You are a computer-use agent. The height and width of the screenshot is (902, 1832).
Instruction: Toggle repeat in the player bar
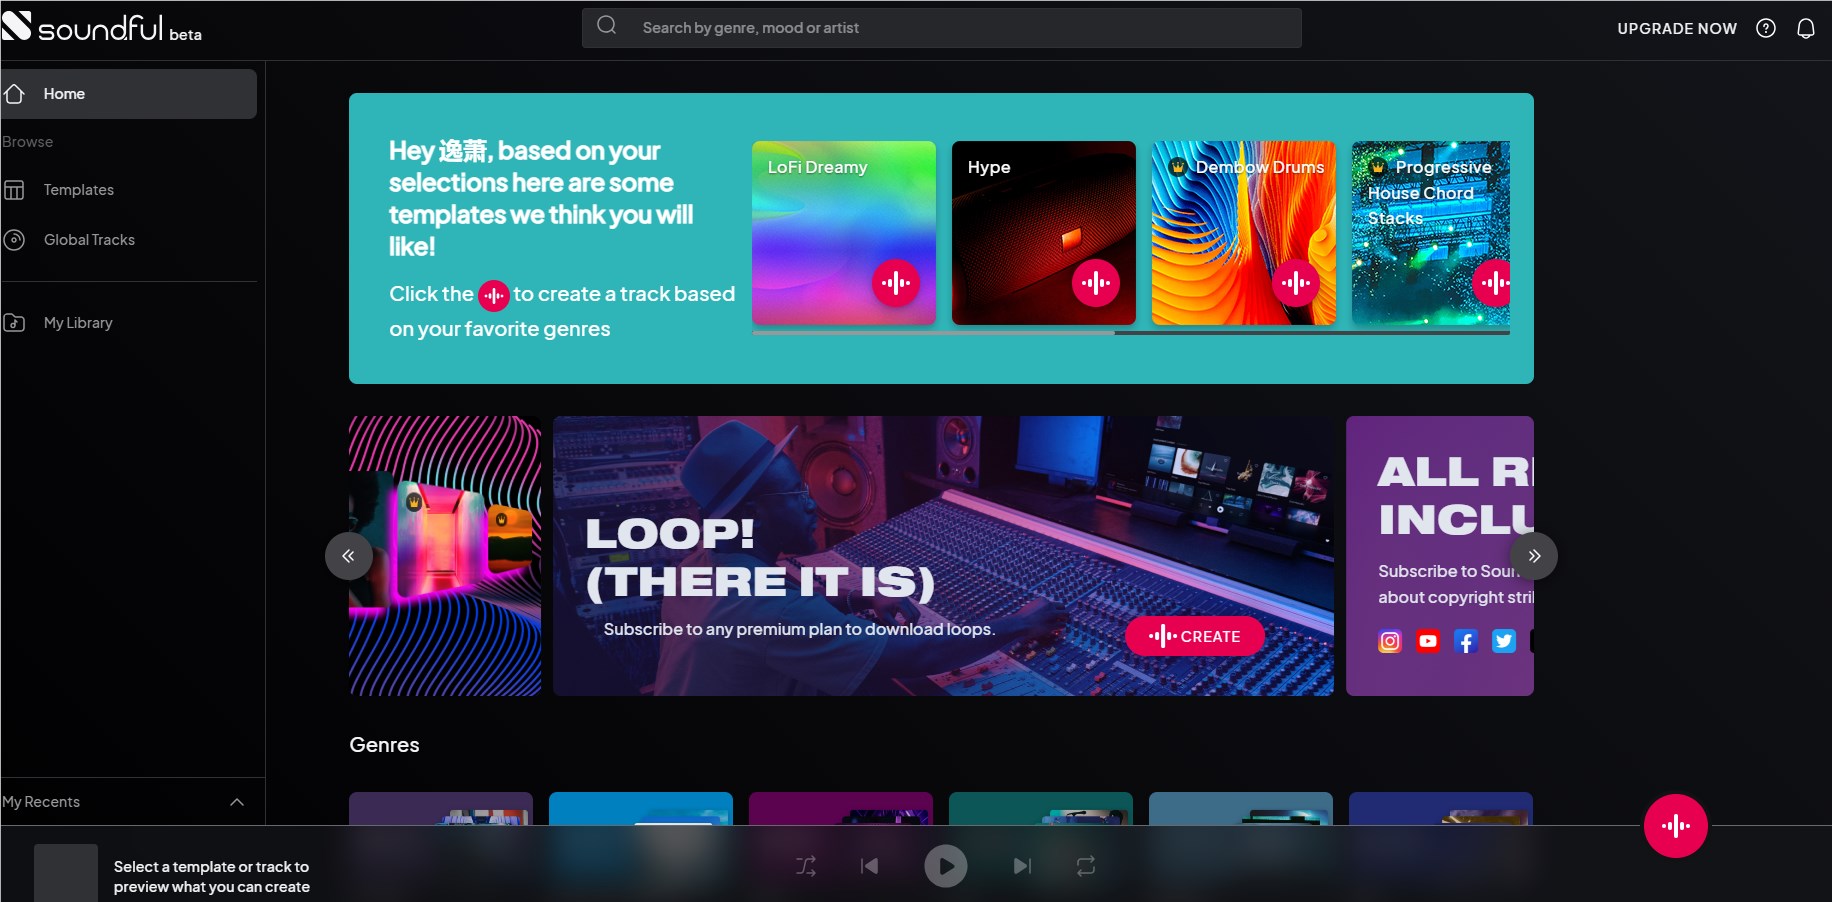(x=1085, y=866)
